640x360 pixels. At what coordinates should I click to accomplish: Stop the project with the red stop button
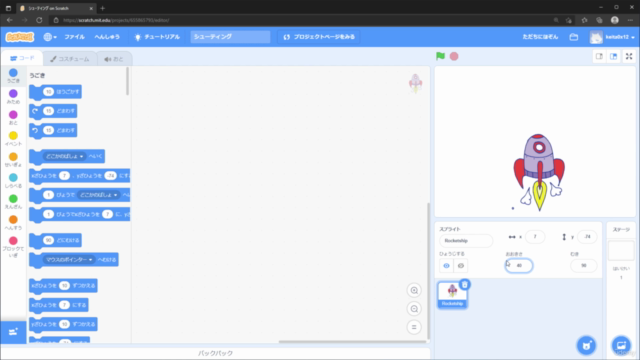coord(454,56)
